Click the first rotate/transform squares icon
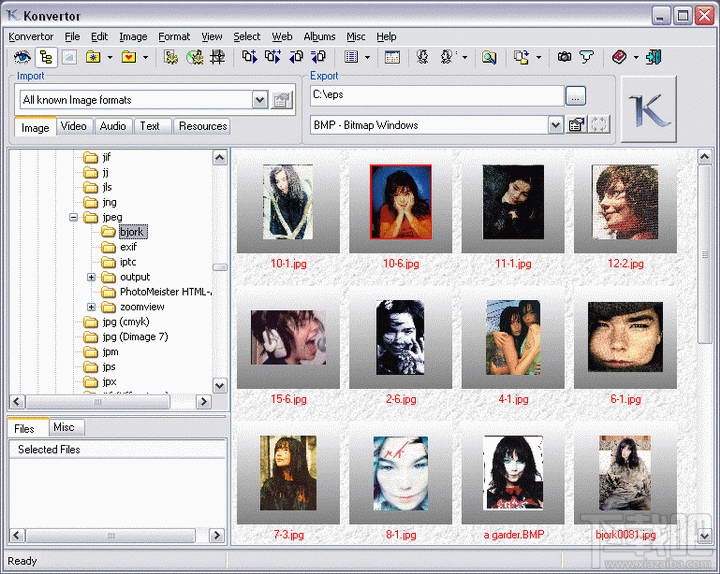Viewport: 720px width, 574px height. tap(249, 57)
